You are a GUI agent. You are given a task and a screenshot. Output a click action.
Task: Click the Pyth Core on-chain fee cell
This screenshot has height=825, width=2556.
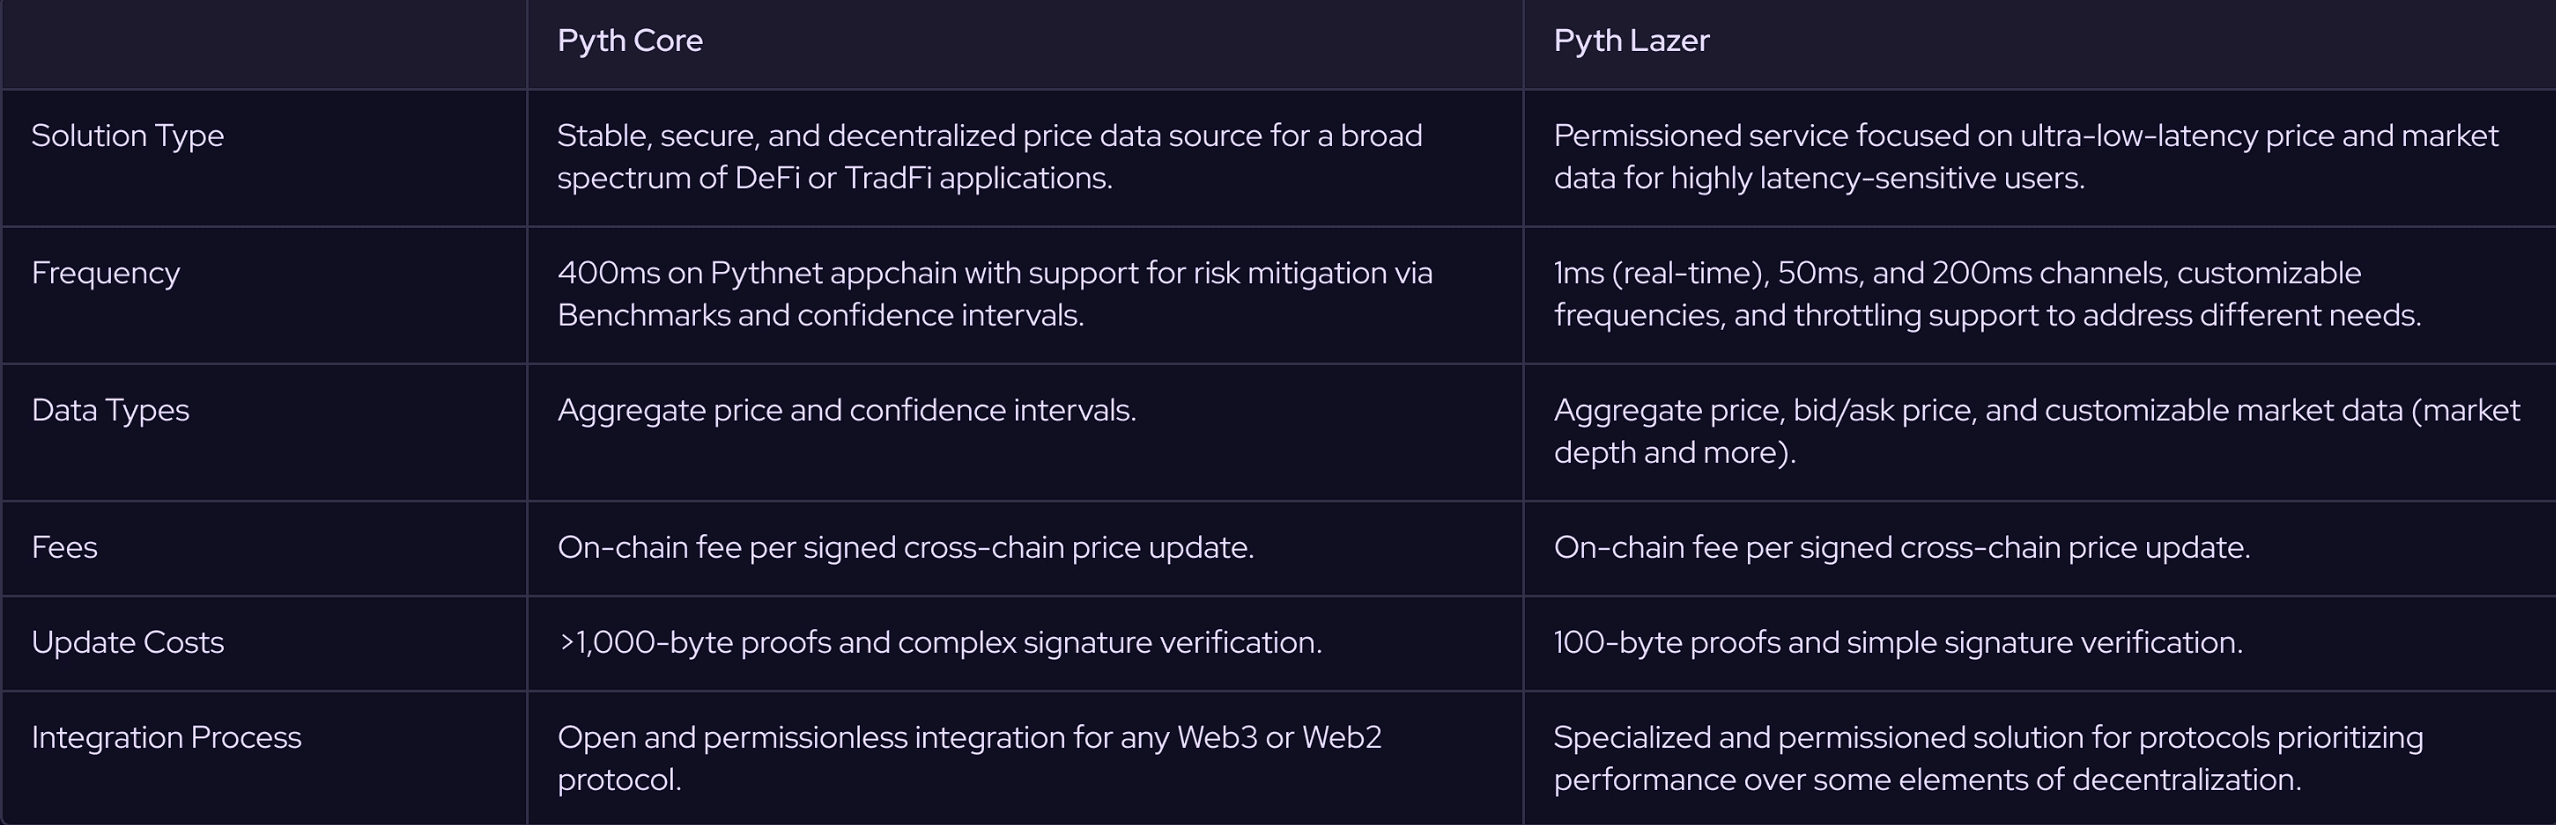(x=906, y=547)
